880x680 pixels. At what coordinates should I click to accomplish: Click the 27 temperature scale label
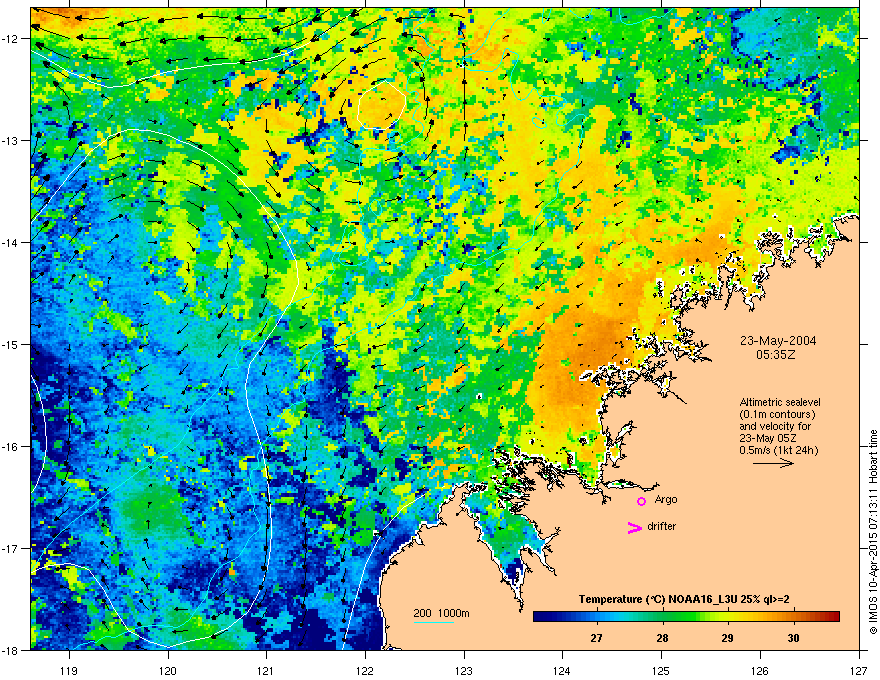click(x=597, y=638)
